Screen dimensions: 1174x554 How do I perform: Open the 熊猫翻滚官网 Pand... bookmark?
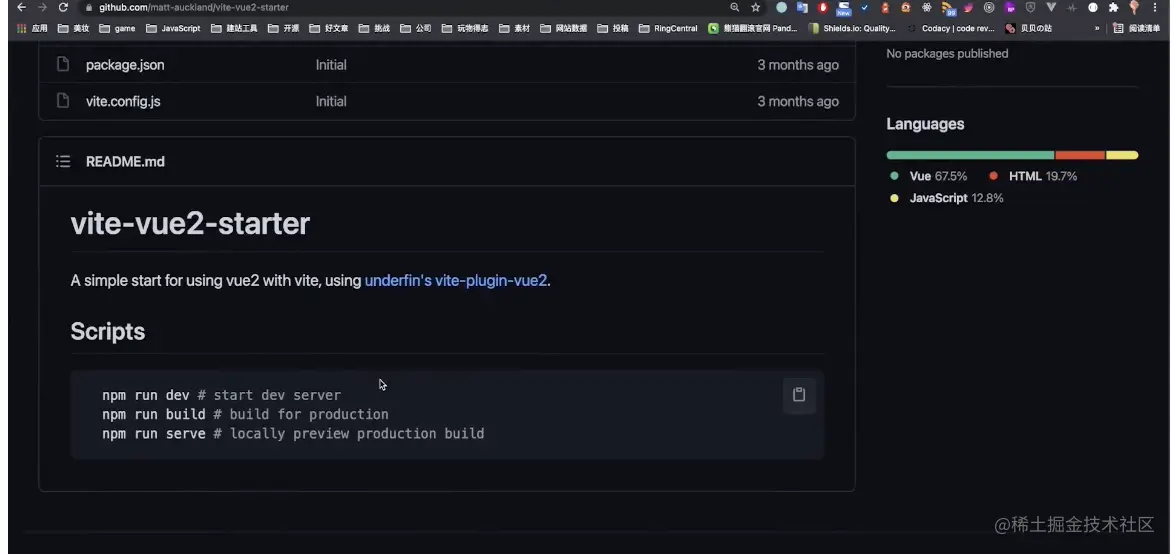click(x=752, y=28)
